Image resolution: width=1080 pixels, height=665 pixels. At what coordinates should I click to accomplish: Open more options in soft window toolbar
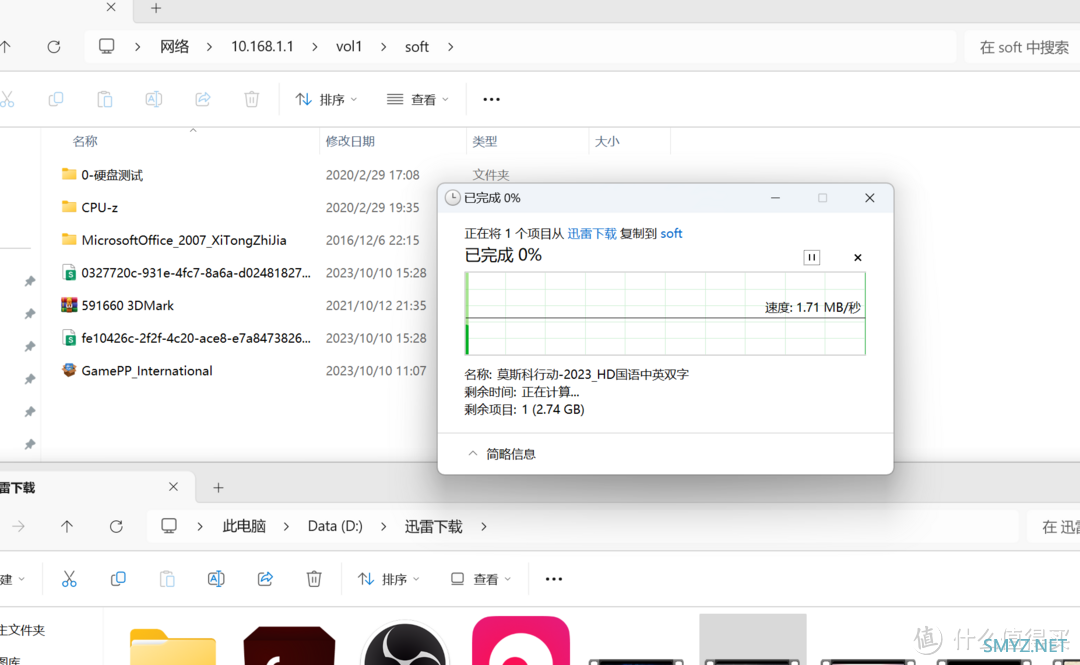click(491, 99)
